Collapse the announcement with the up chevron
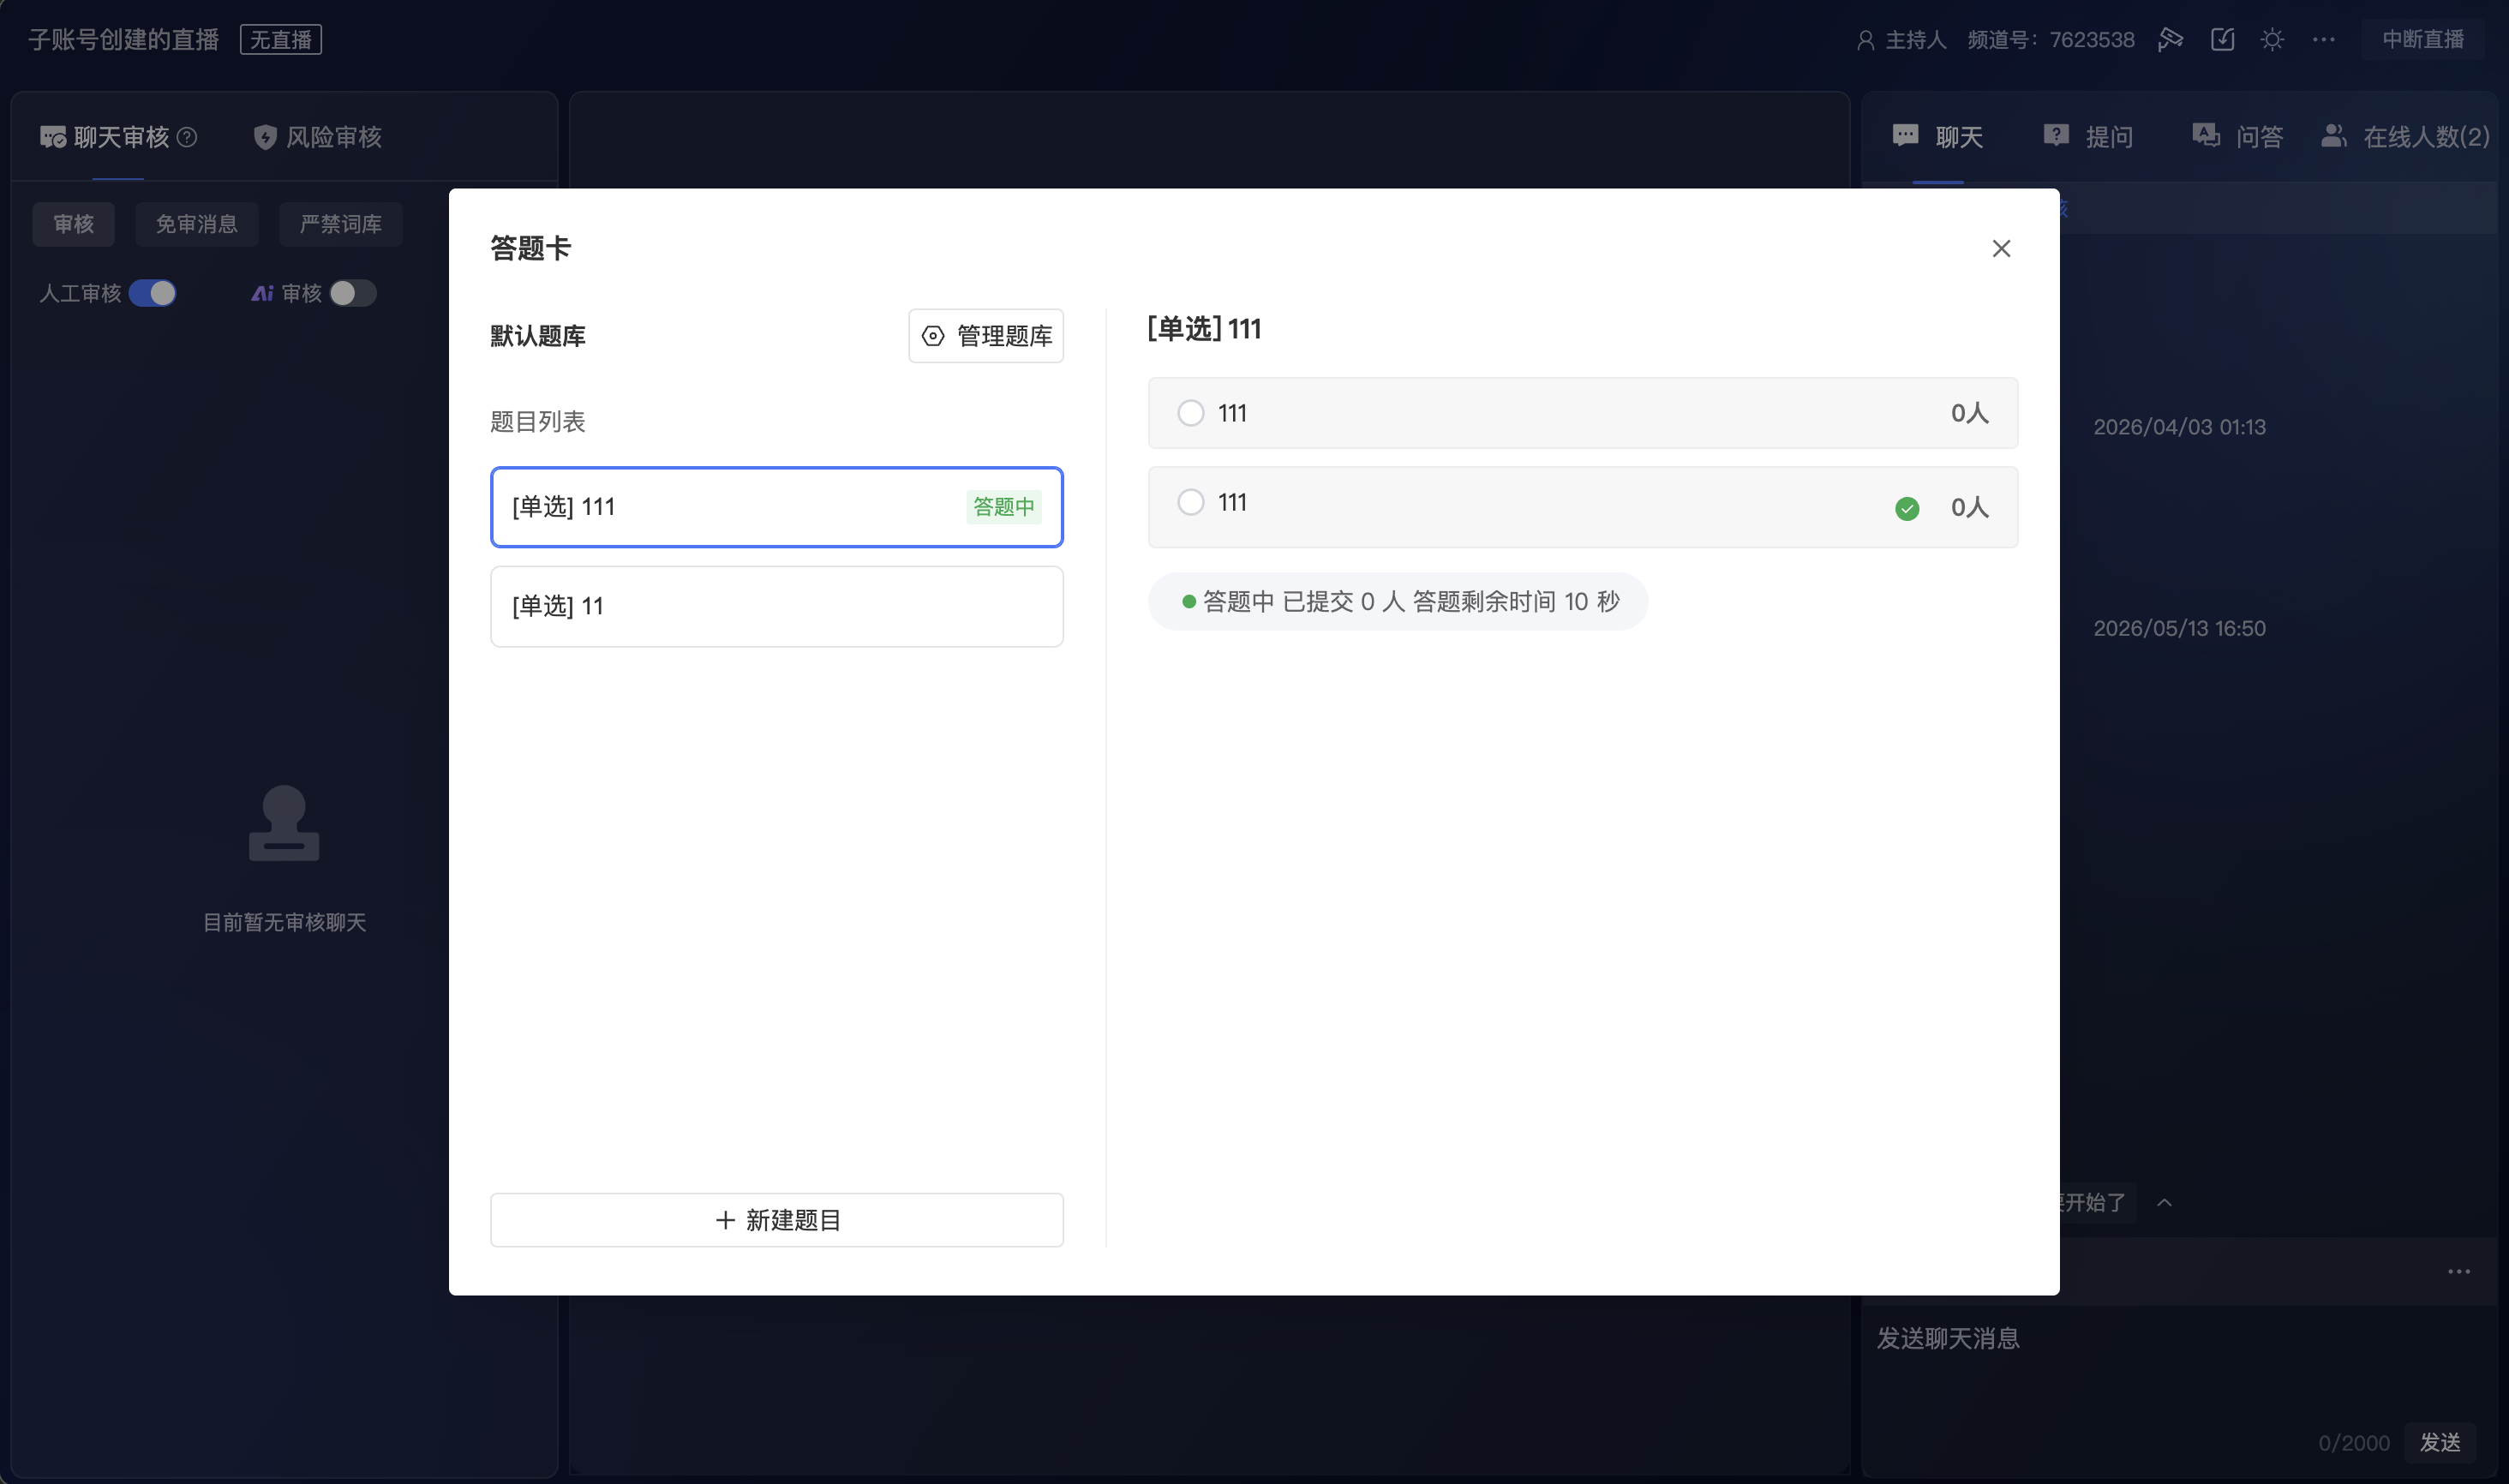 [2164, 1203]
